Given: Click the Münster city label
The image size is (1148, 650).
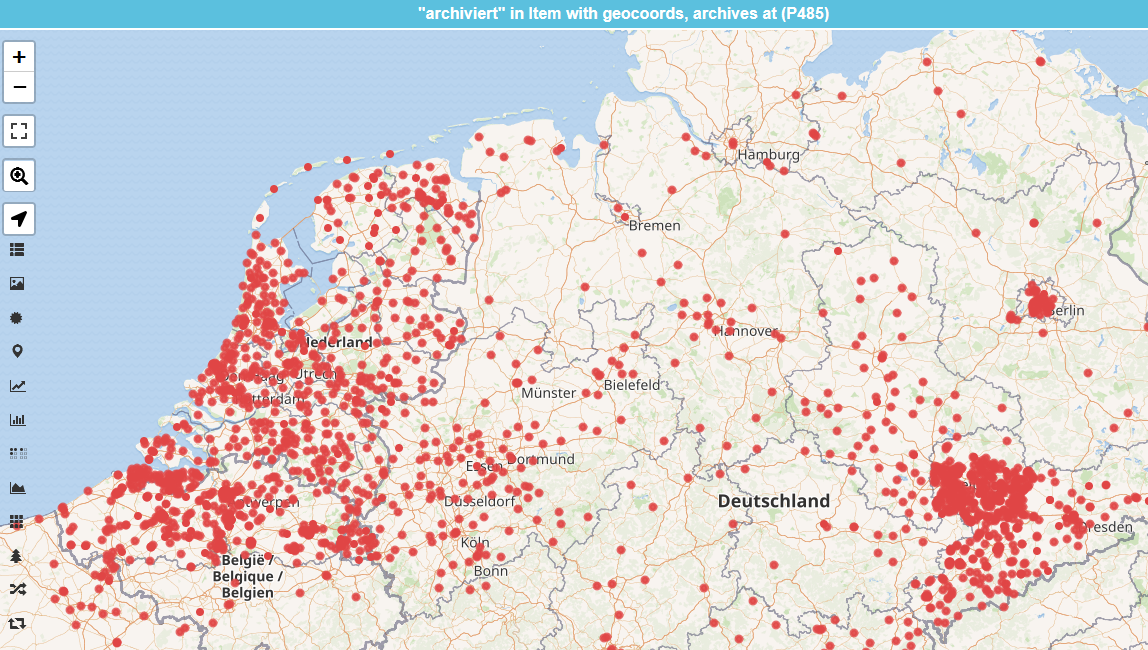Looking at the screenshot, I should [x=548, y=393].
